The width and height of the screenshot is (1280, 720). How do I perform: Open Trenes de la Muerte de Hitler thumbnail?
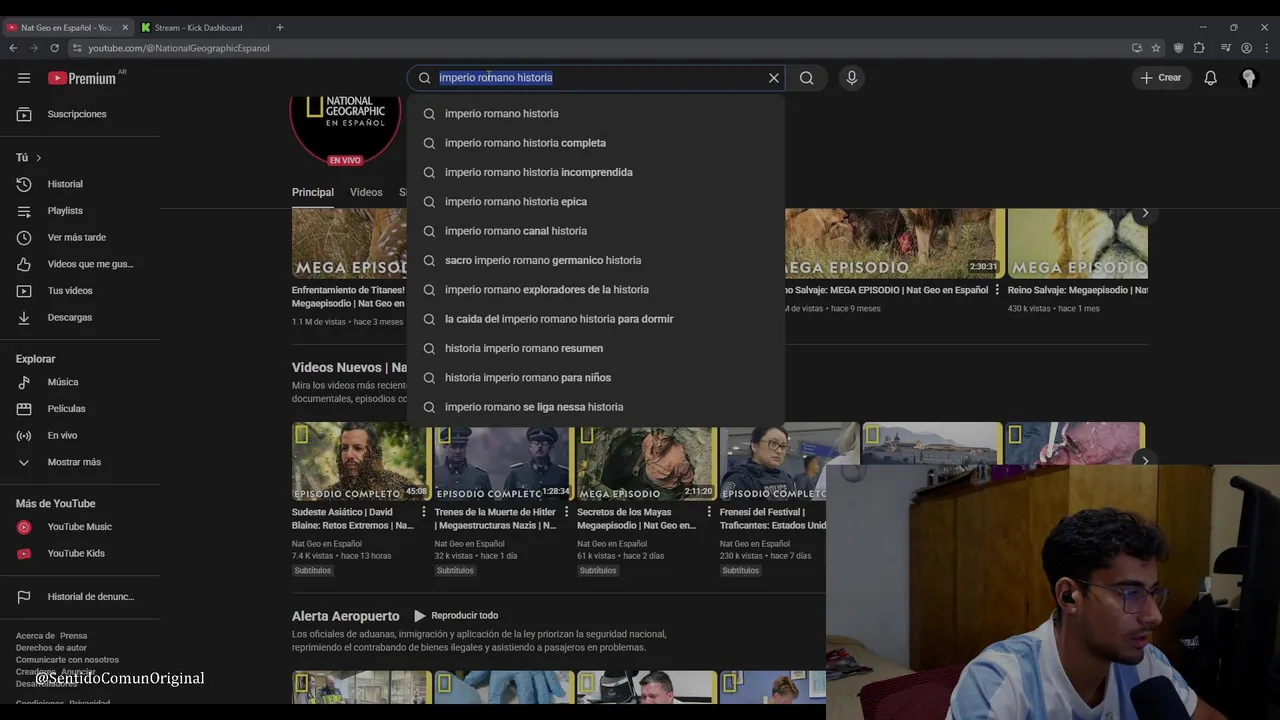click(x=502, y=461)
